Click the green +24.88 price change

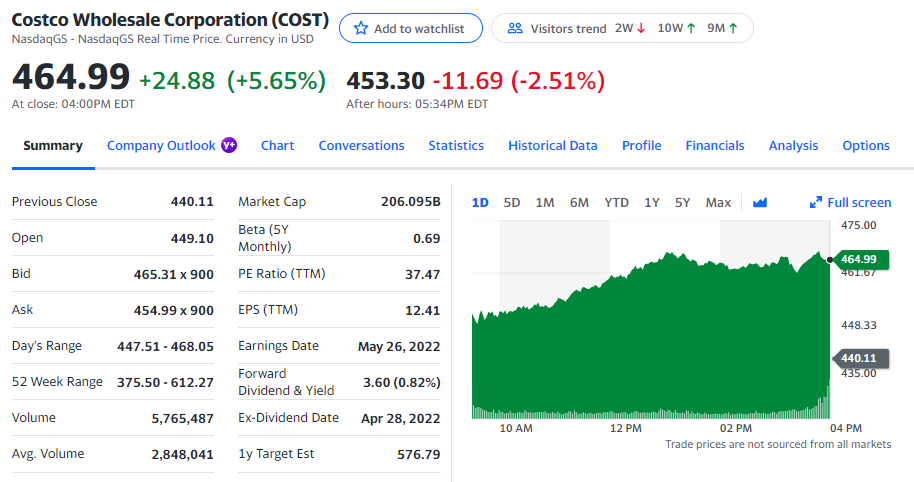[x=177, y=81]
